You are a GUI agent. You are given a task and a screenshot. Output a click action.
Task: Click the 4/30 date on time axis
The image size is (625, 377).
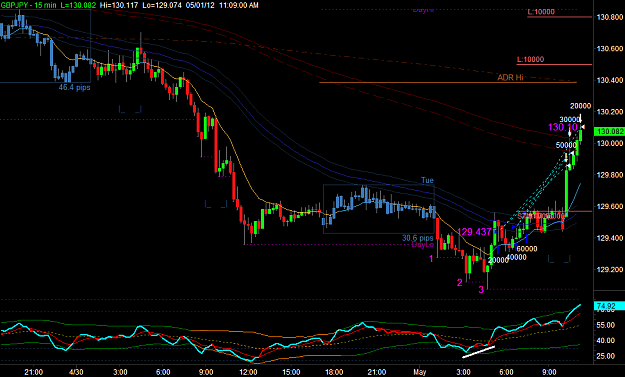point(76,372)
